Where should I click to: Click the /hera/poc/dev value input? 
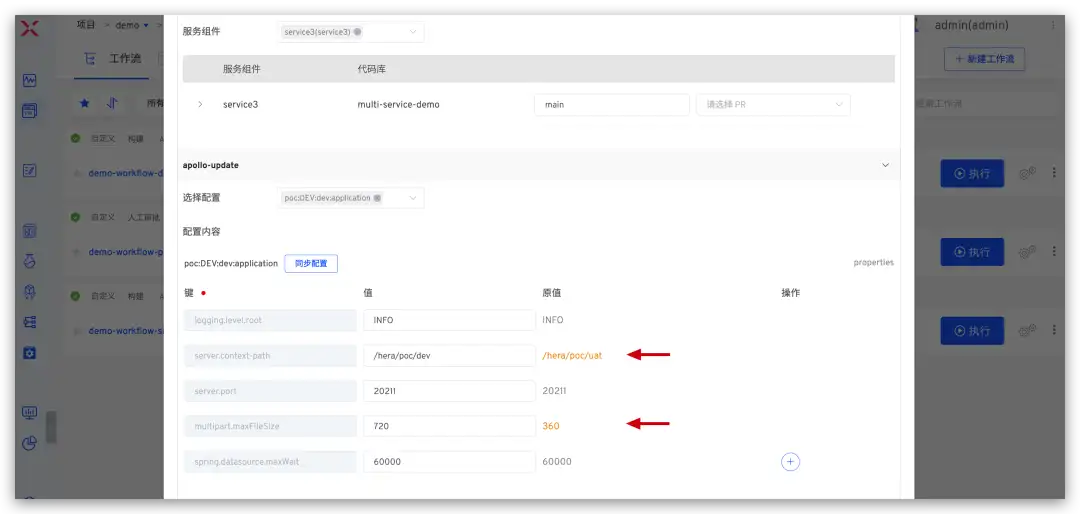coord(449,356)
